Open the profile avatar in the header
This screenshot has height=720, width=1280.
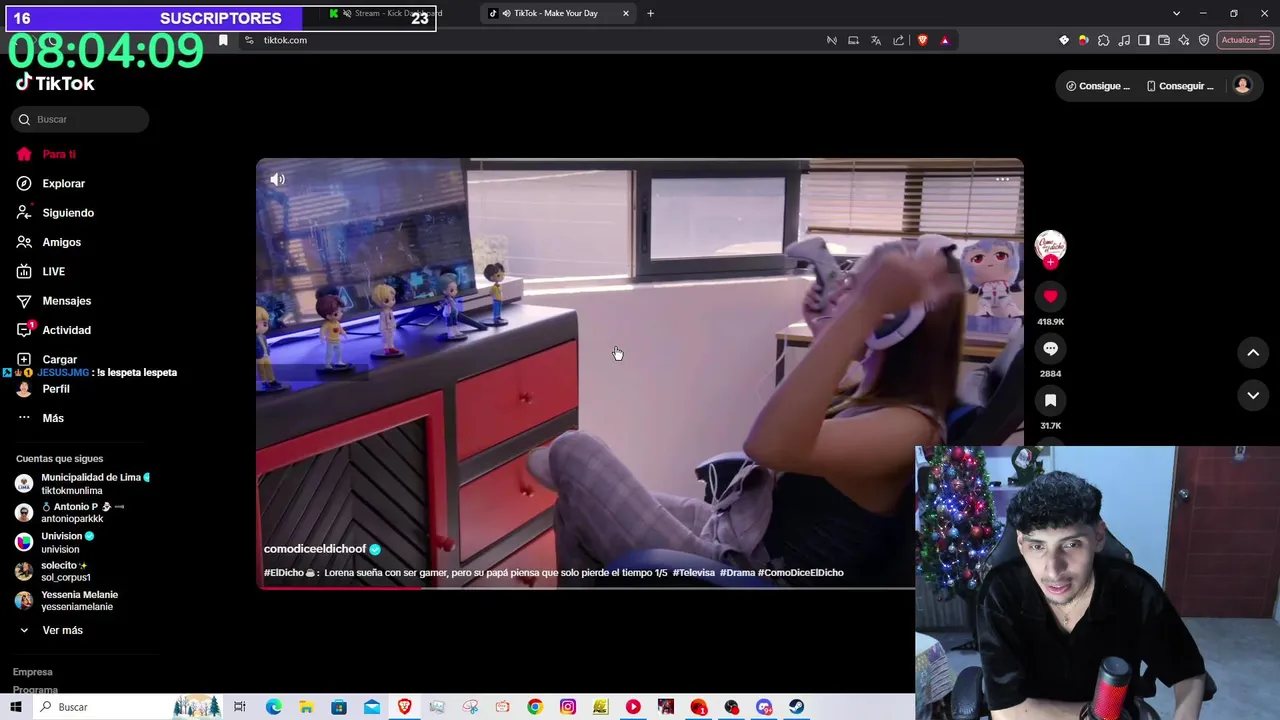point(1242,86)
